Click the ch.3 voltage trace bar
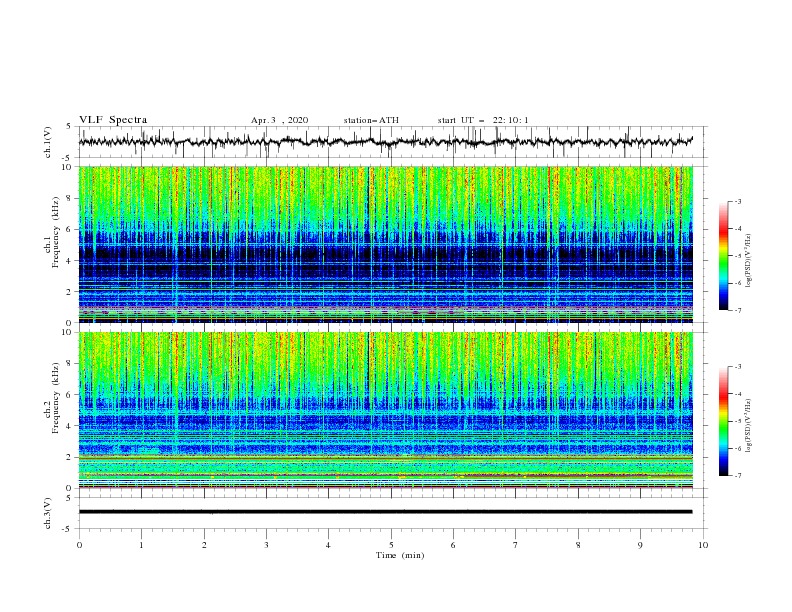This screenshot has width=792, height=612. pyautogui.click(x=385, y=512)
